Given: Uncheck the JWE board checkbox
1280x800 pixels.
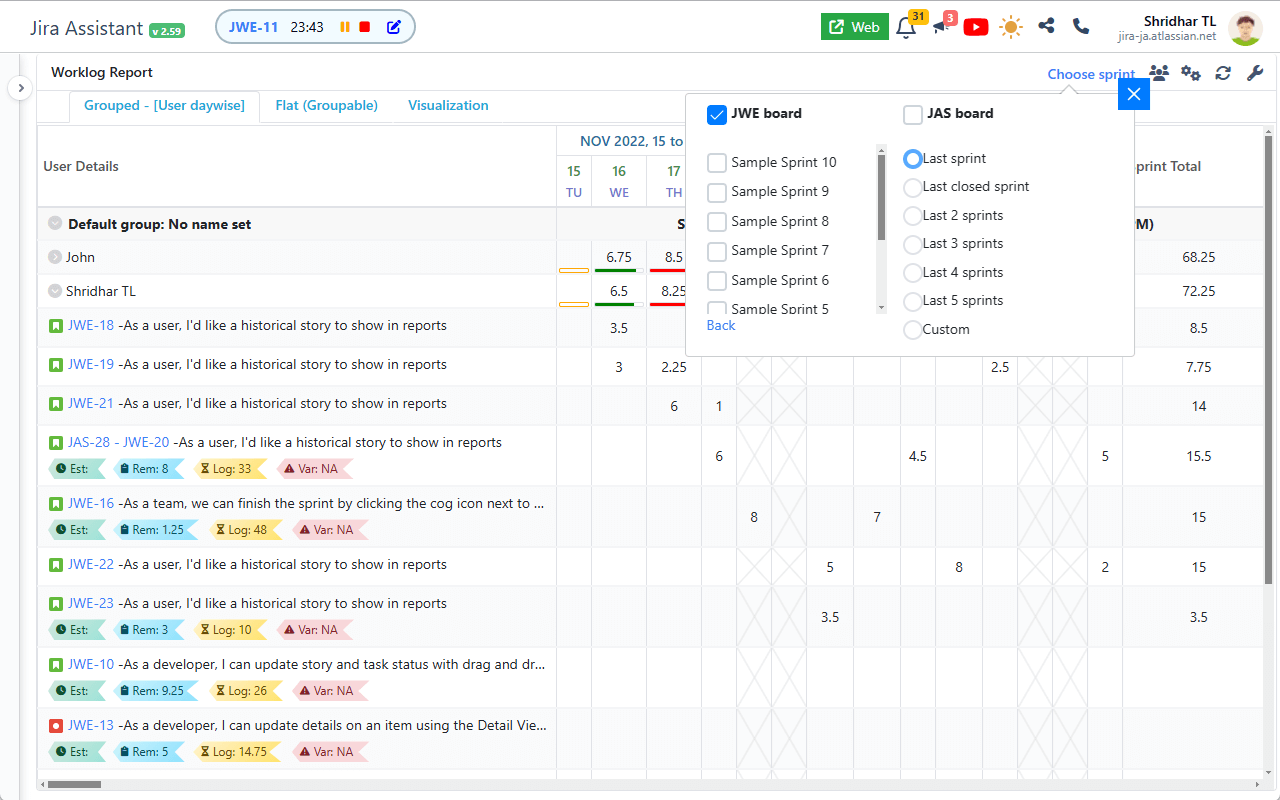Looking at the screenshot, I should coord(716,114).
